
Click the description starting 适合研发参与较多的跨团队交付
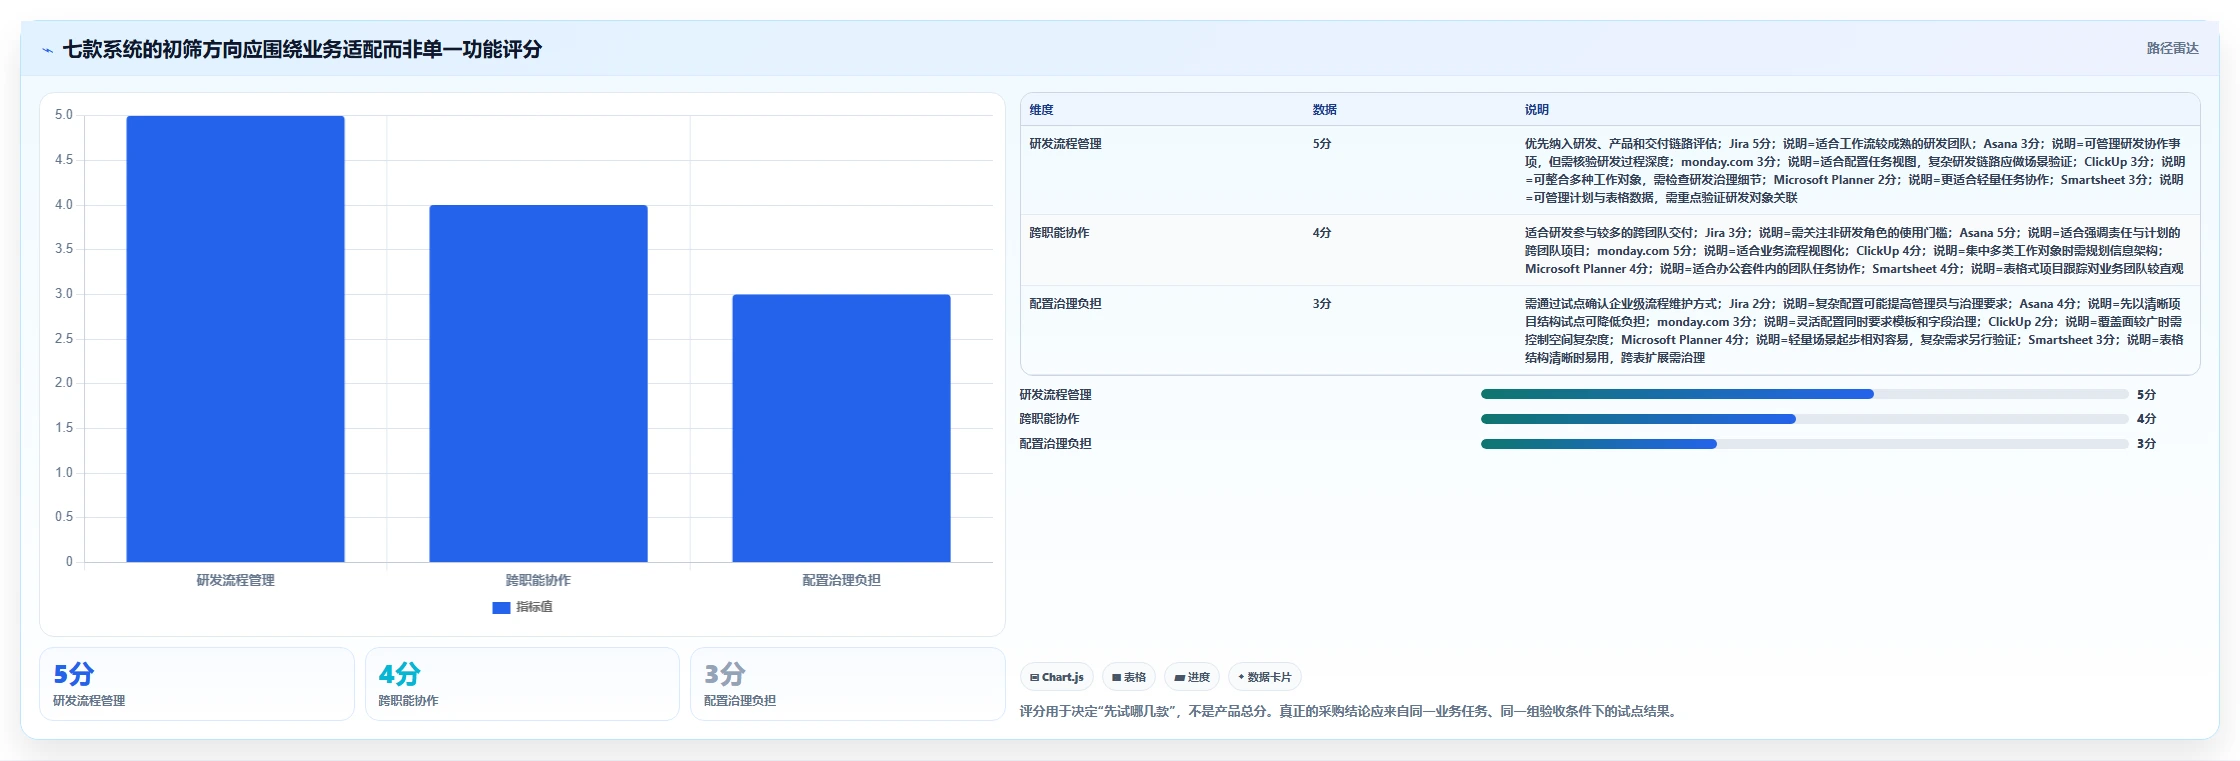1855,251
